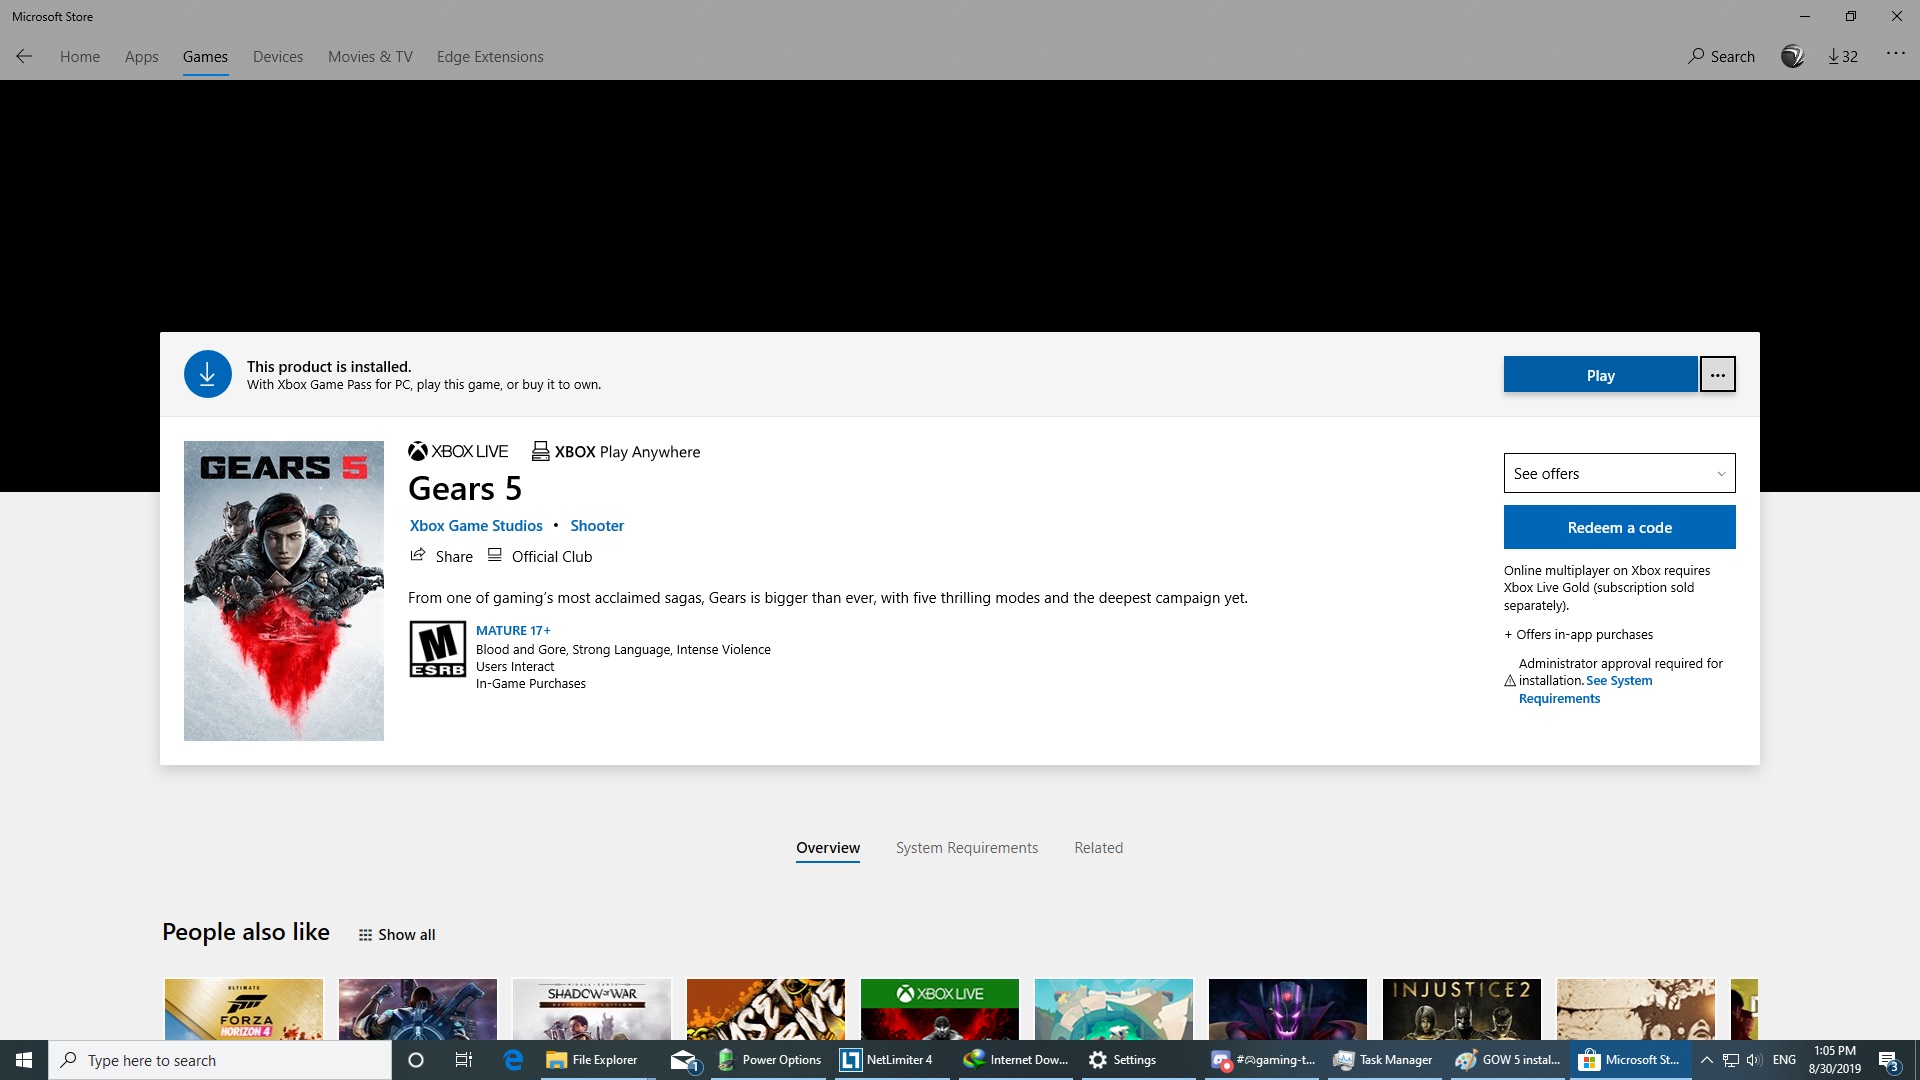
Task: Open network status tray icon
Action: click(x=1731, y=1060)
